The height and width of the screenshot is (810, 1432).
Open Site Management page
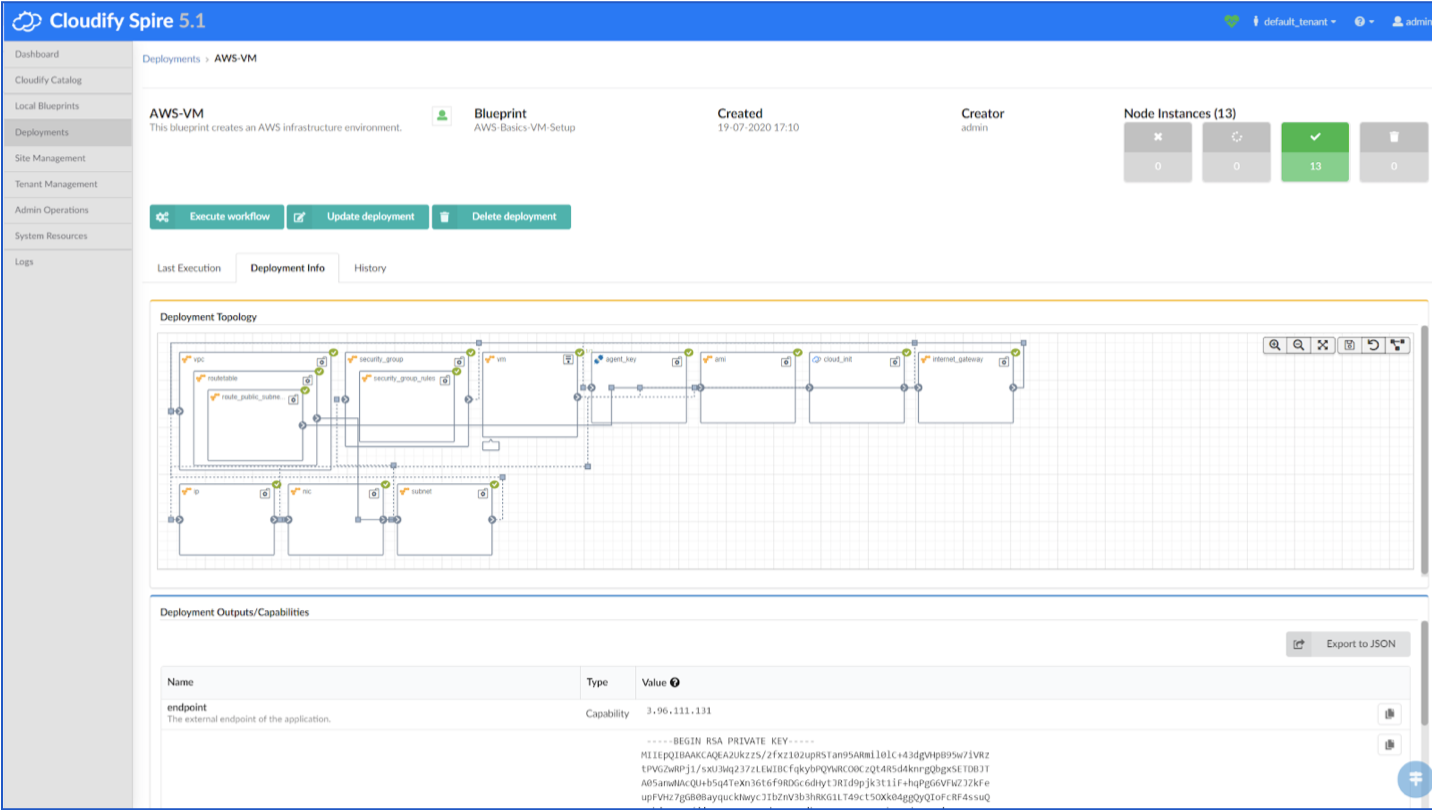pos(67,158)
